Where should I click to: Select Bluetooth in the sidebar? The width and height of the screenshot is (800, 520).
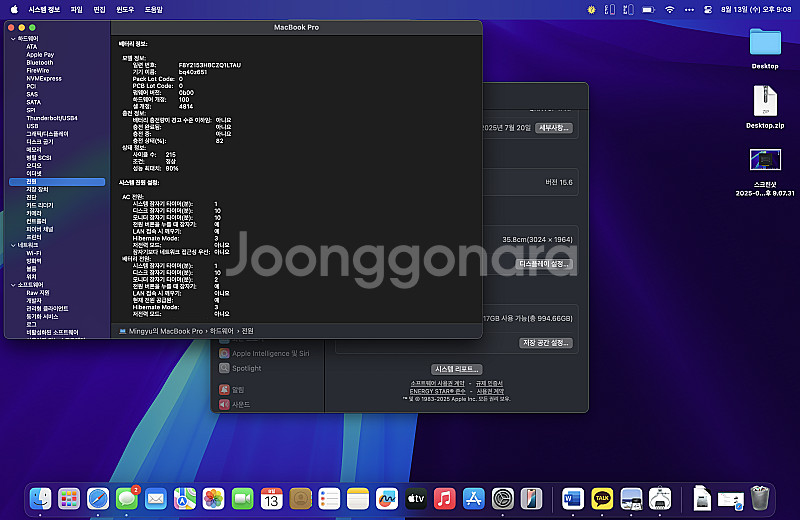tap(40, 63)
